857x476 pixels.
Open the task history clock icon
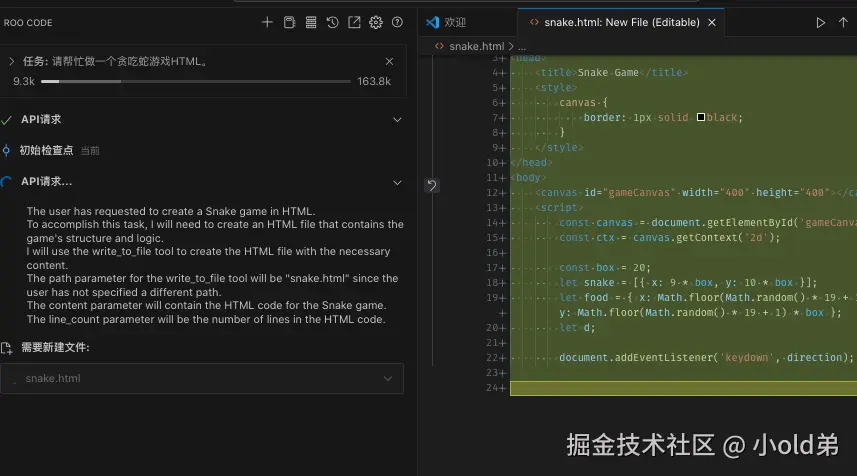332,22
